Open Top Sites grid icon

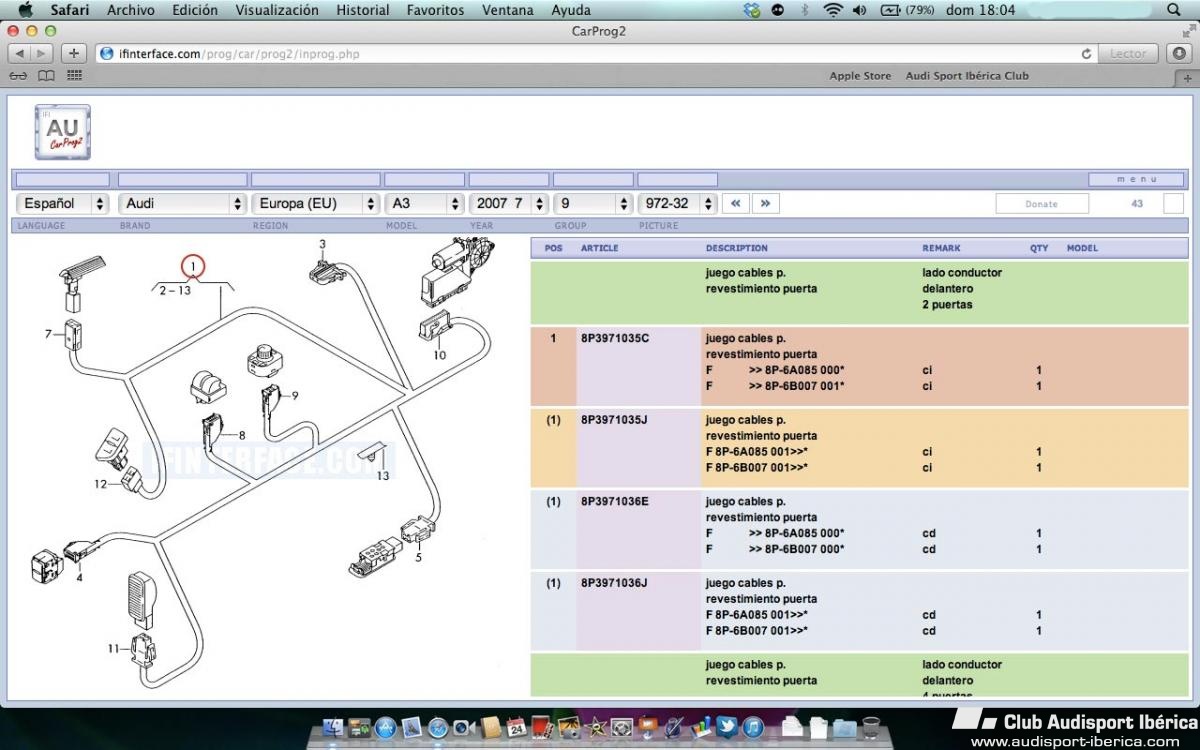point(74,76)
